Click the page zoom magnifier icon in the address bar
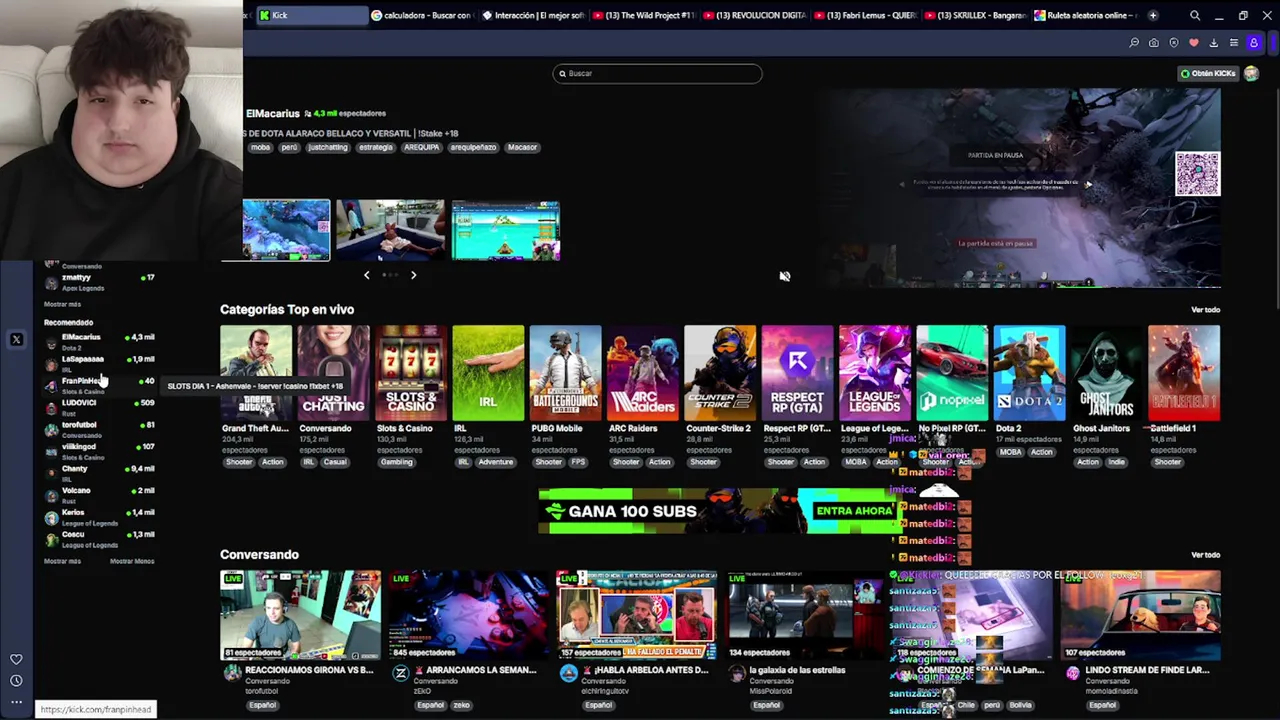This screenshot has width=1280, height=720. [x=1134, y=43]
